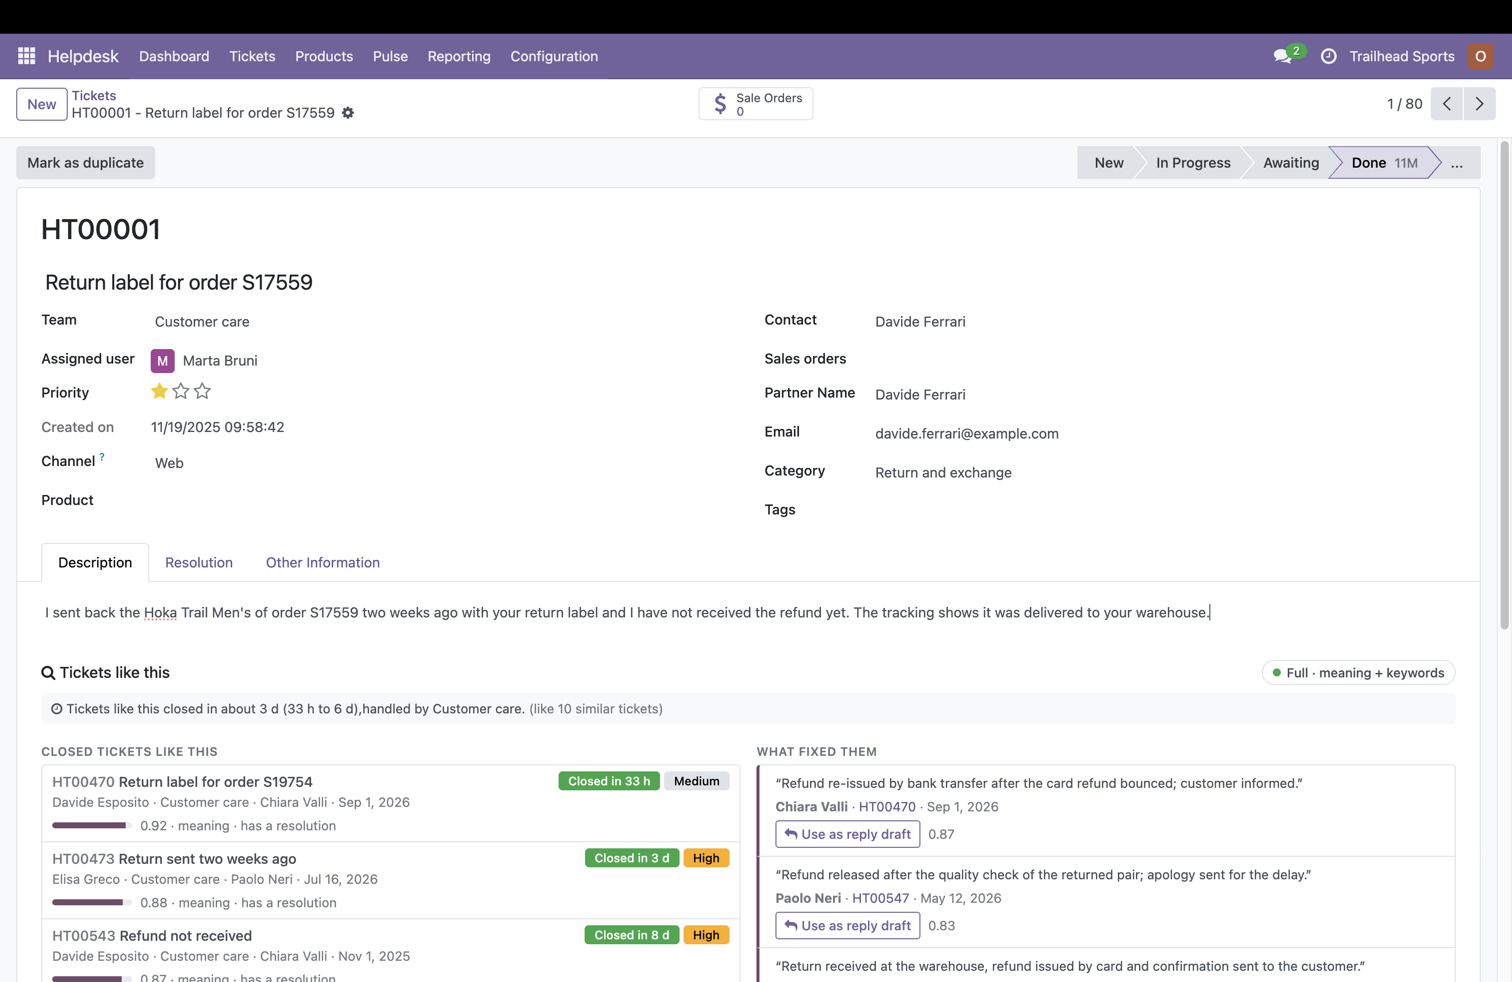Viewport: 1512px width, 982px height.
Task: Click the empty Tags field
Action: point(1164,510)
